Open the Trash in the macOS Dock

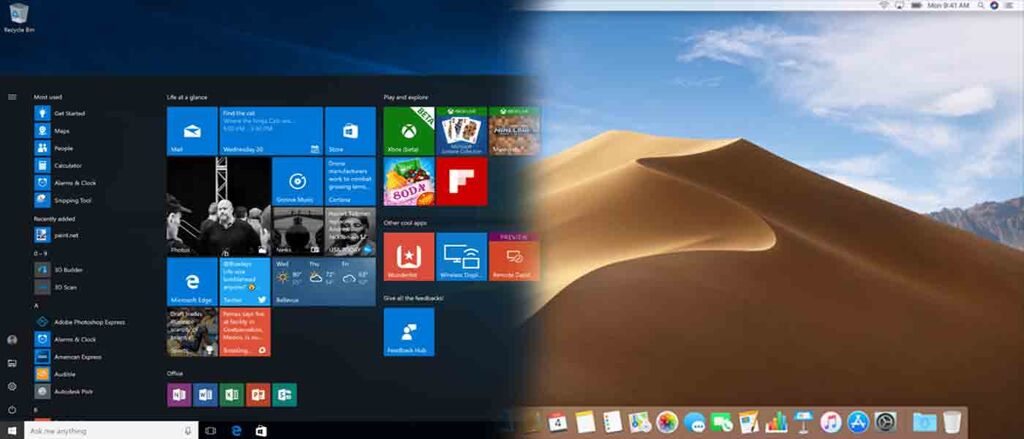tap(952, 422)
